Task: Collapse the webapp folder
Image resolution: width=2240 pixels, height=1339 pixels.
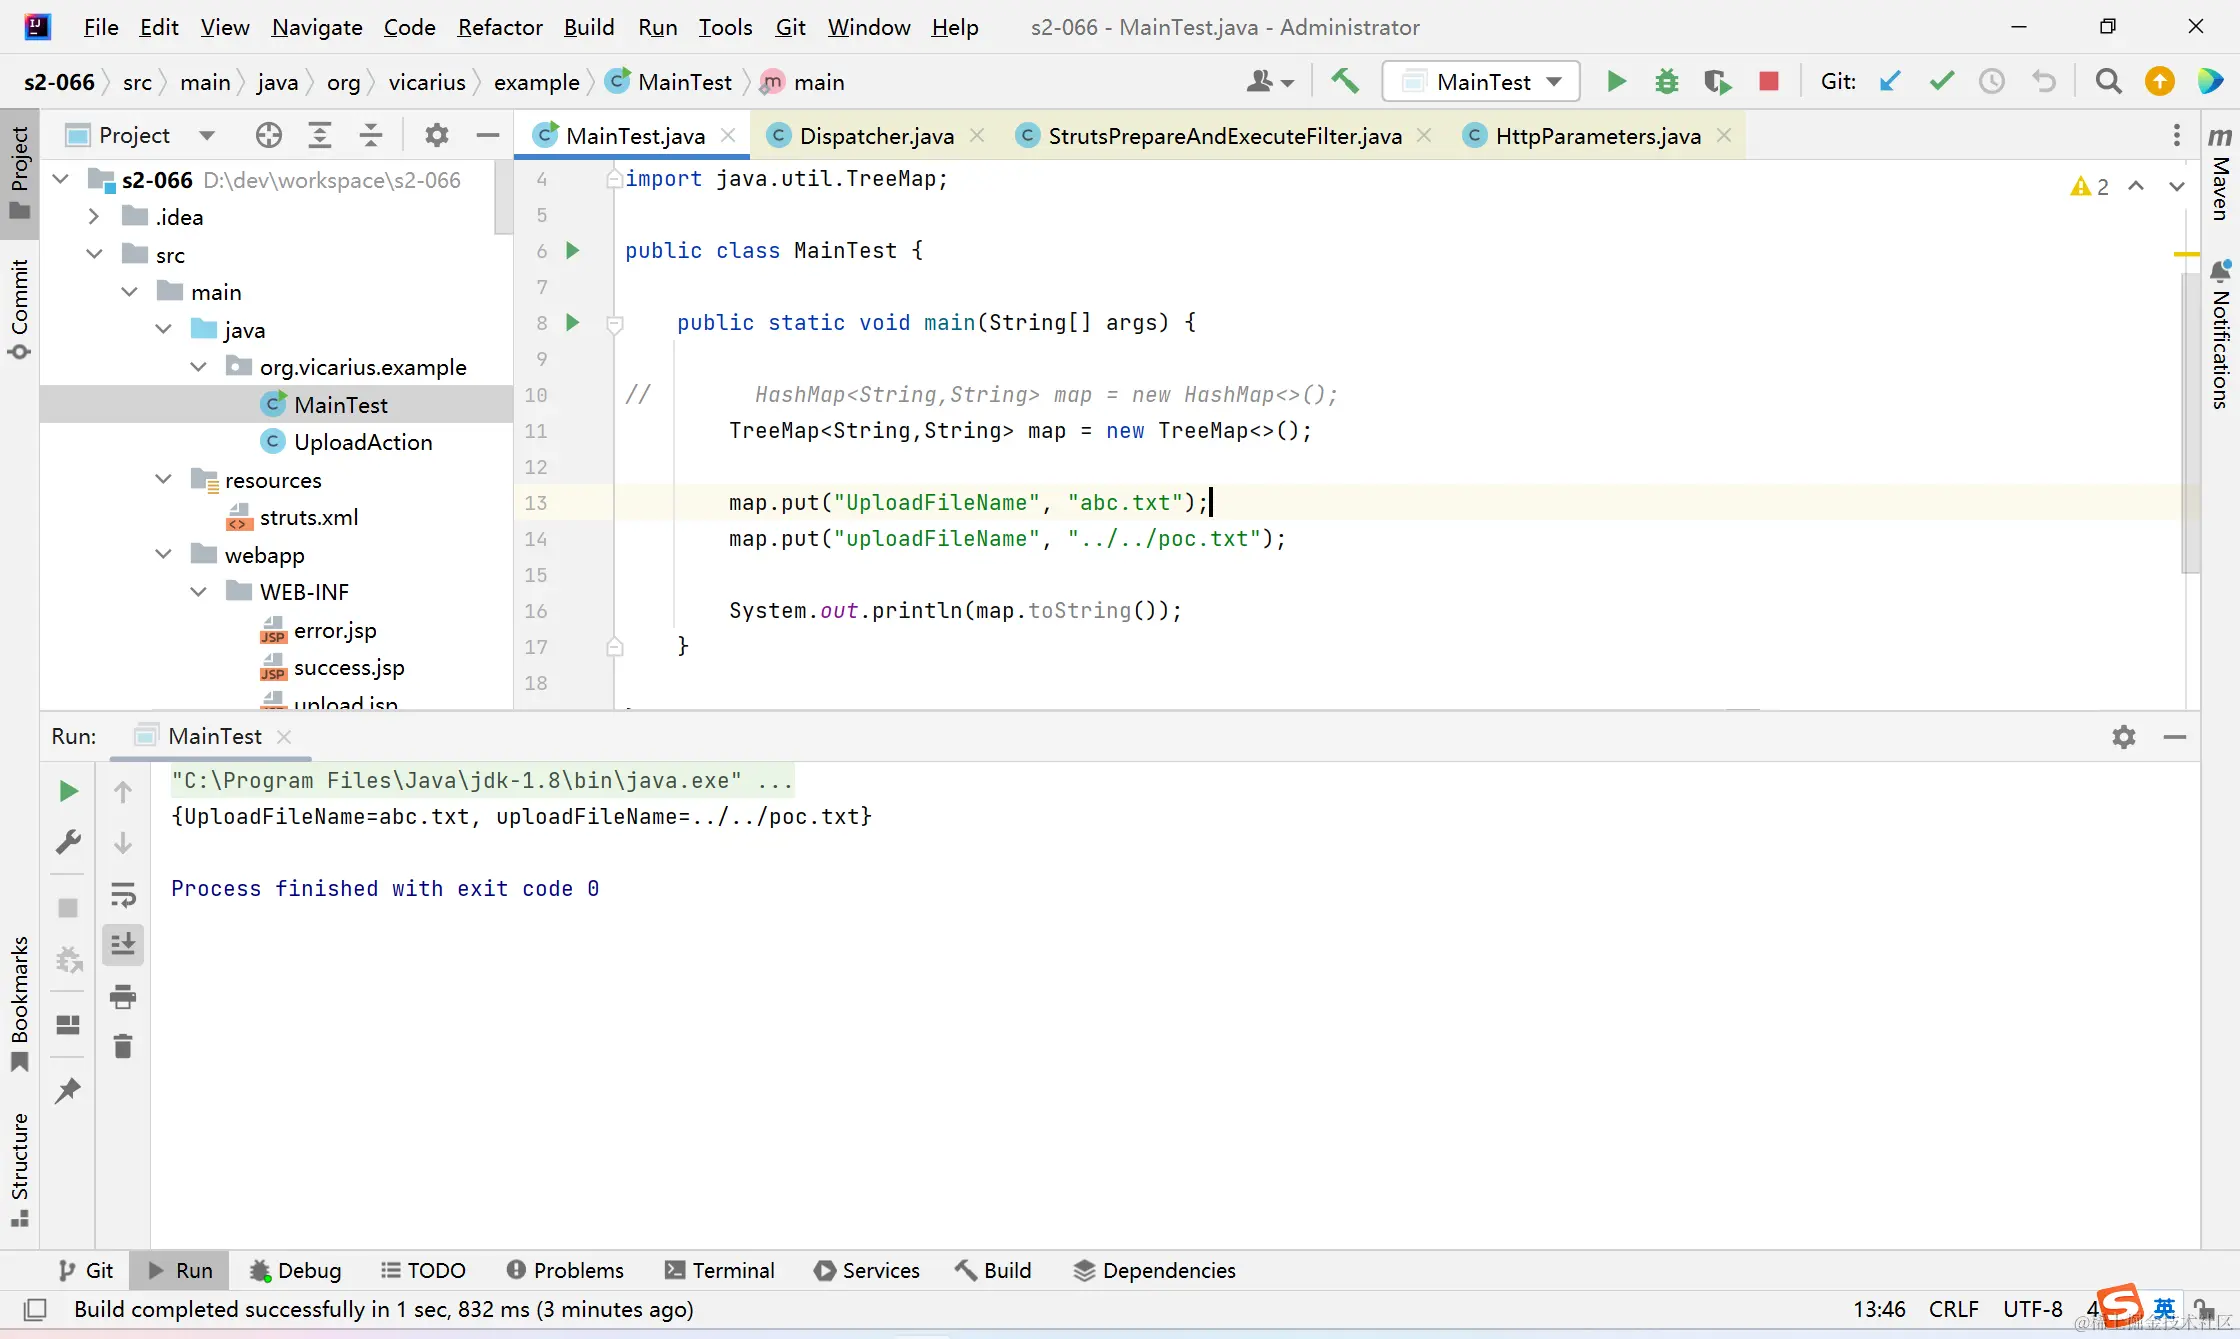Action: [164, 554]
